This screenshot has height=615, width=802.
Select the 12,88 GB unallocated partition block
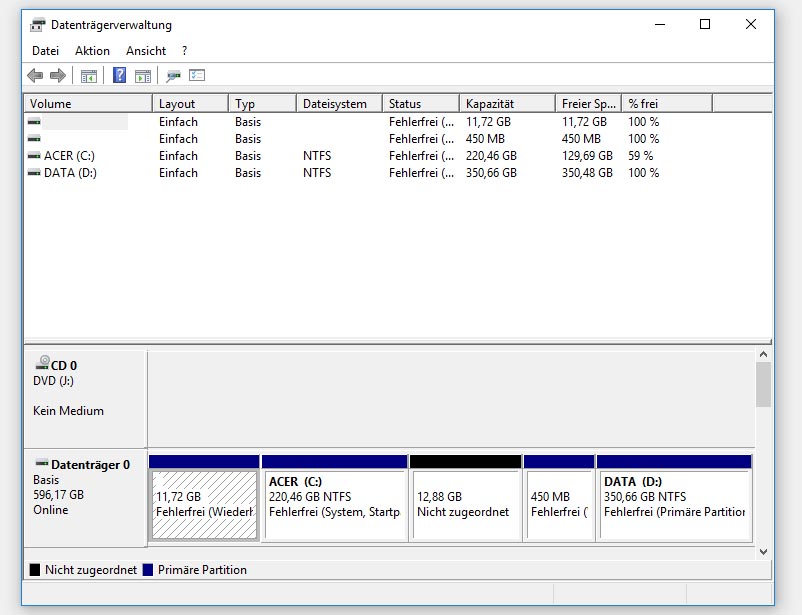pyautogui.click(x=465, y=505)
